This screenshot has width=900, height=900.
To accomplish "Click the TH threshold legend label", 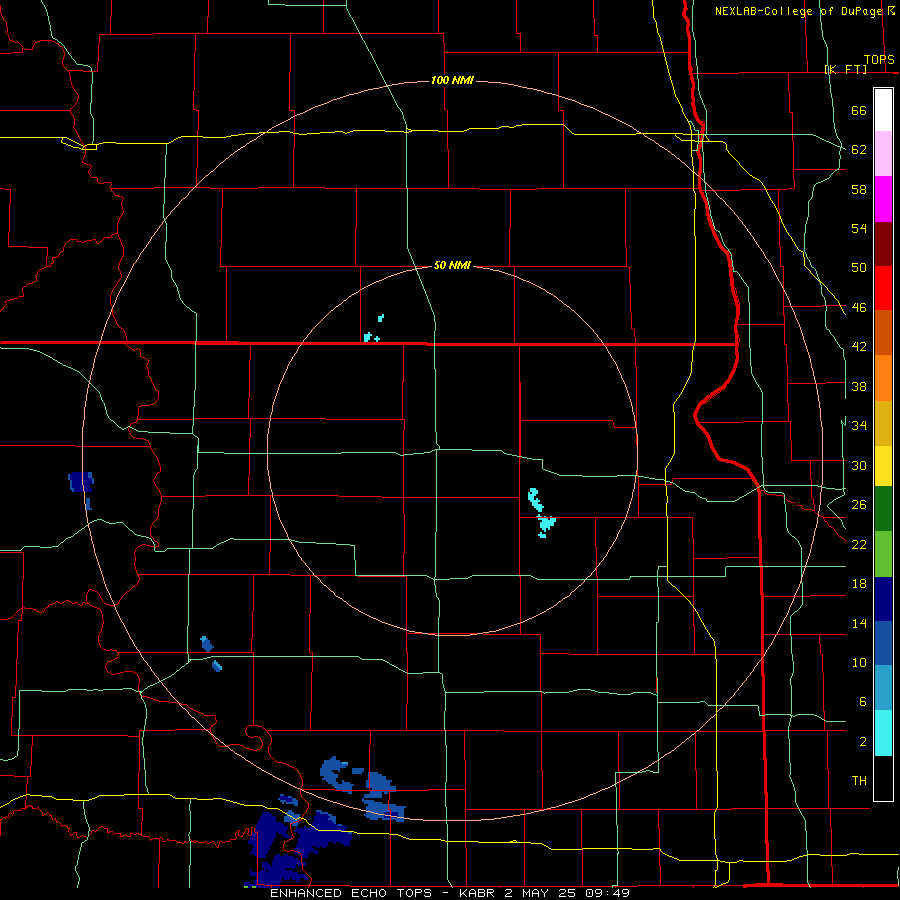I will tap(859, 781).
